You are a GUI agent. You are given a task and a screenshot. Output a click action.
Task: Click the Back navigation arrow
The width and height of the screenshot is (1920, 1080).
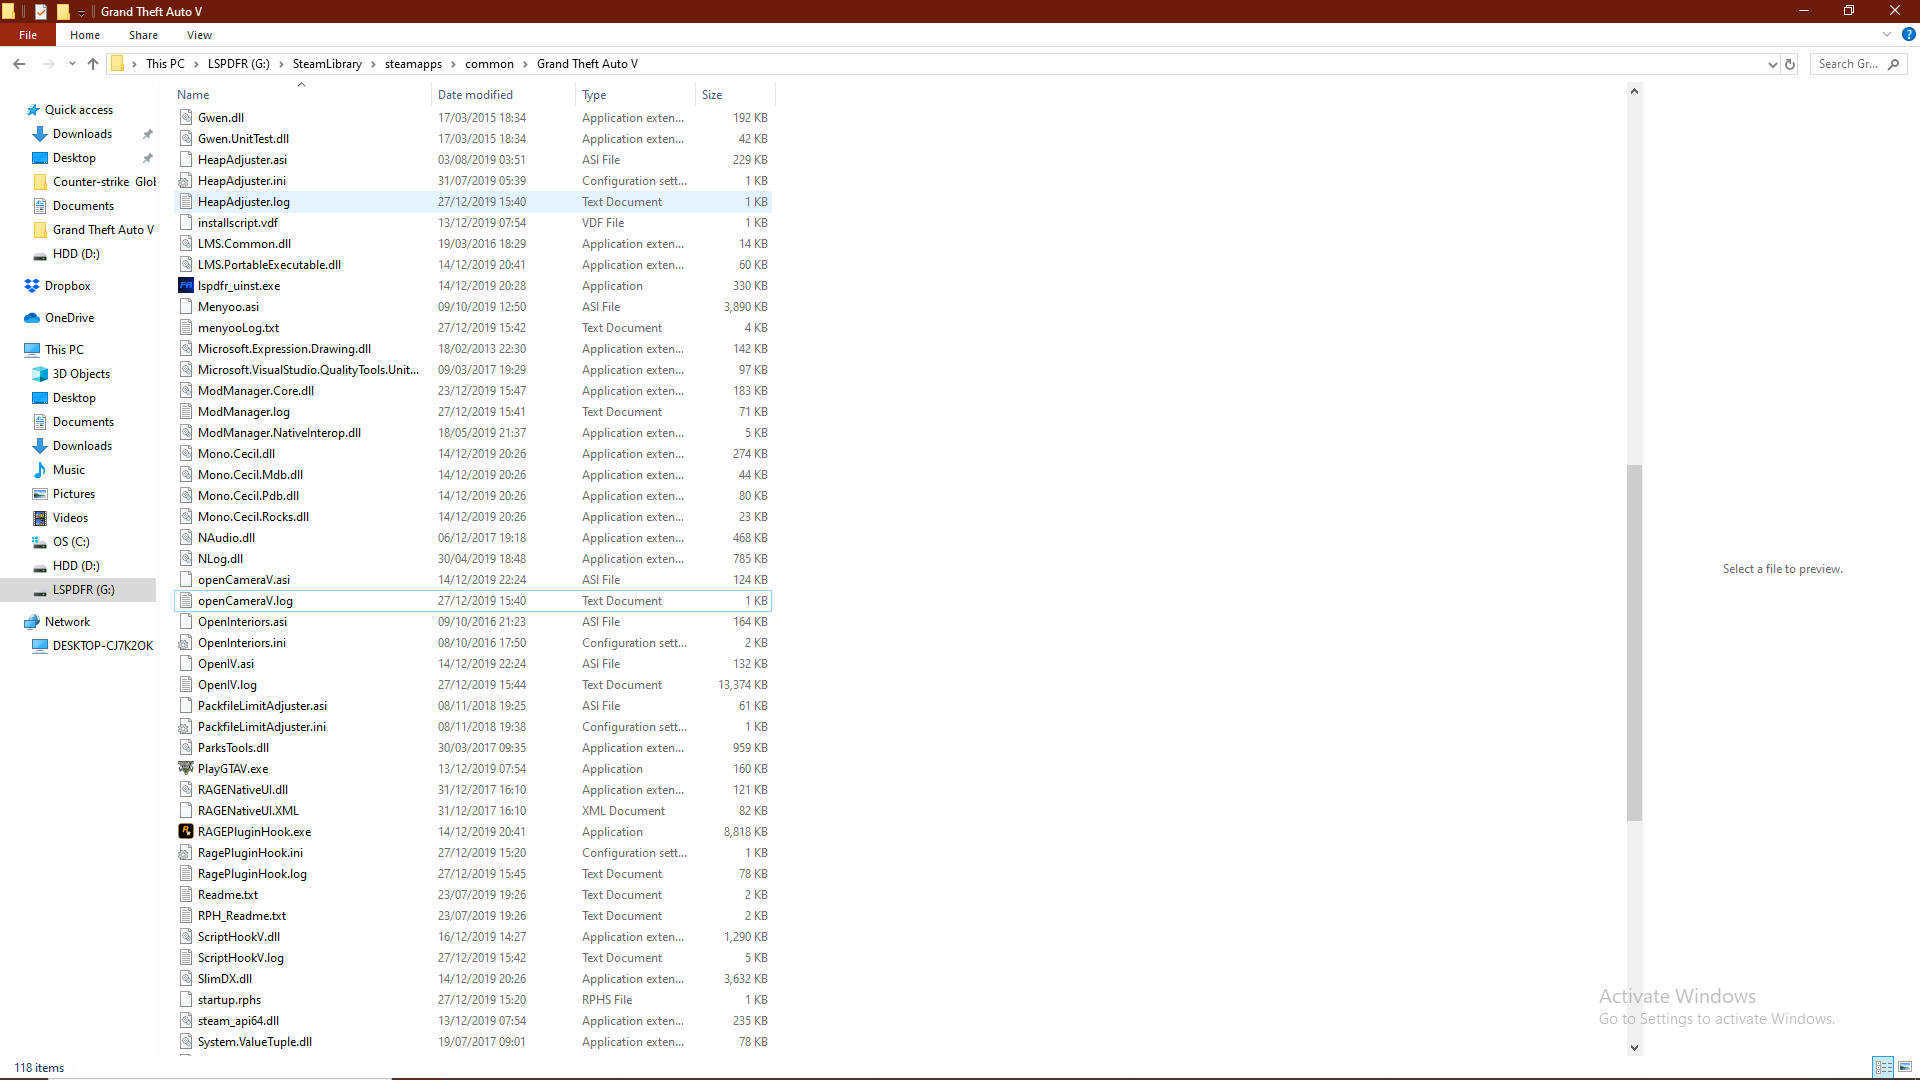tap(19, 64)
